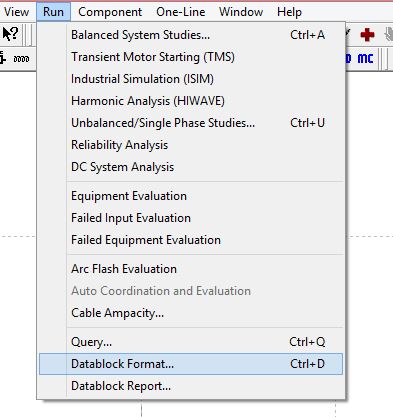Select Failed Input Evaluation
The width and height of the screenshot is (393, 417).
[x=191, y=218]
